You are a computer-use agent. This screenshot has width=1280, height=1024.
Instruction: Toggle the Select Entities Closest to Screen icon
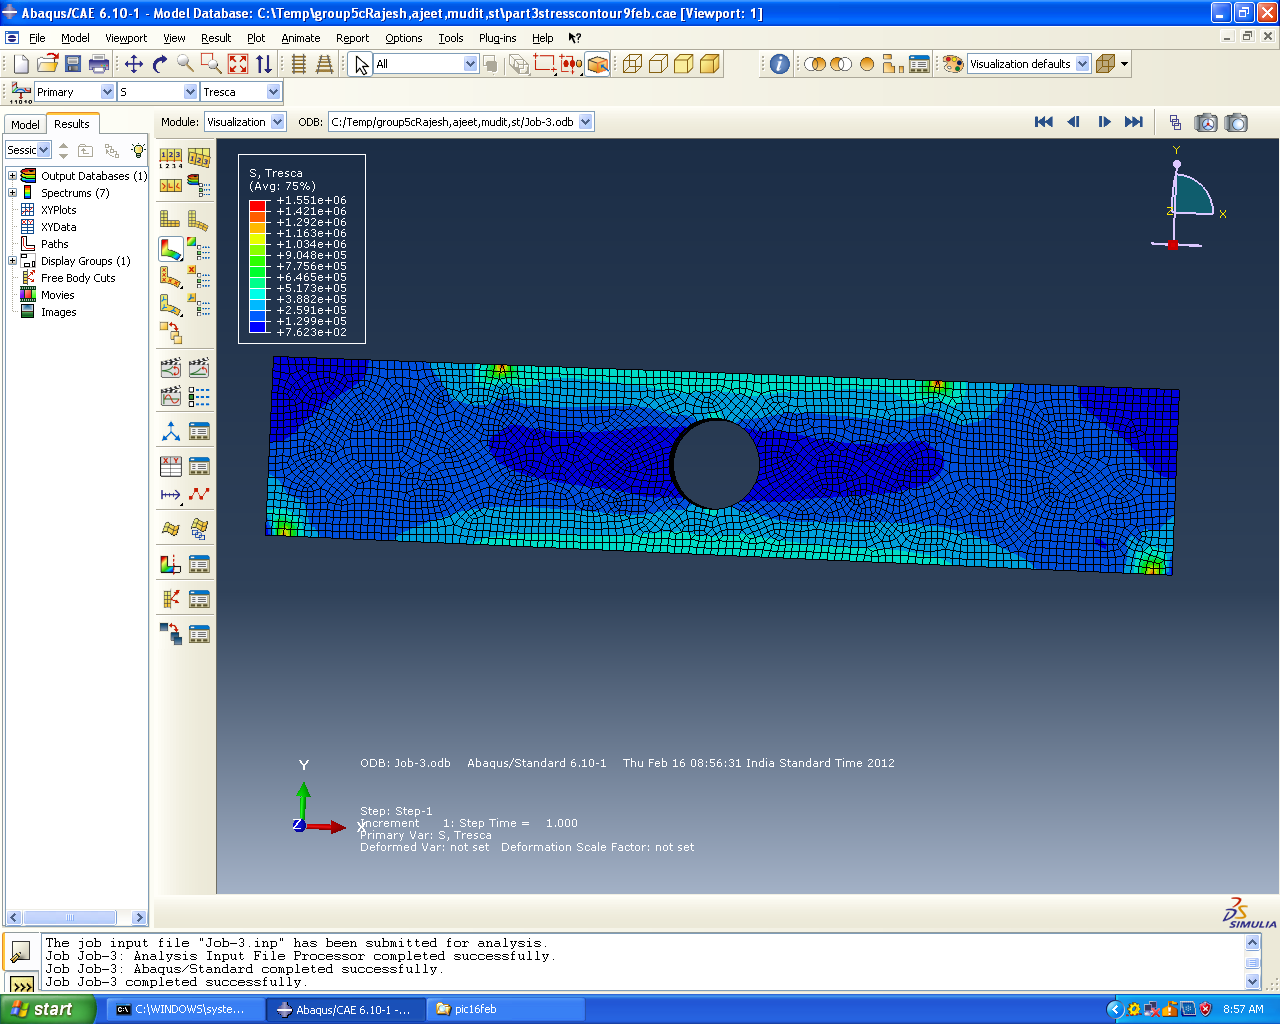pyautogui.click(x=598, y=64)
